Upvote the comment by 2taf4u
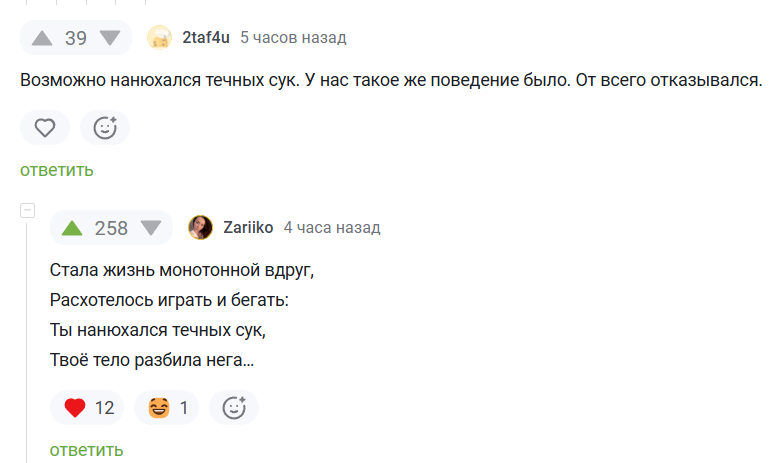This screenshot has width=775, height=463. point(42,38)
